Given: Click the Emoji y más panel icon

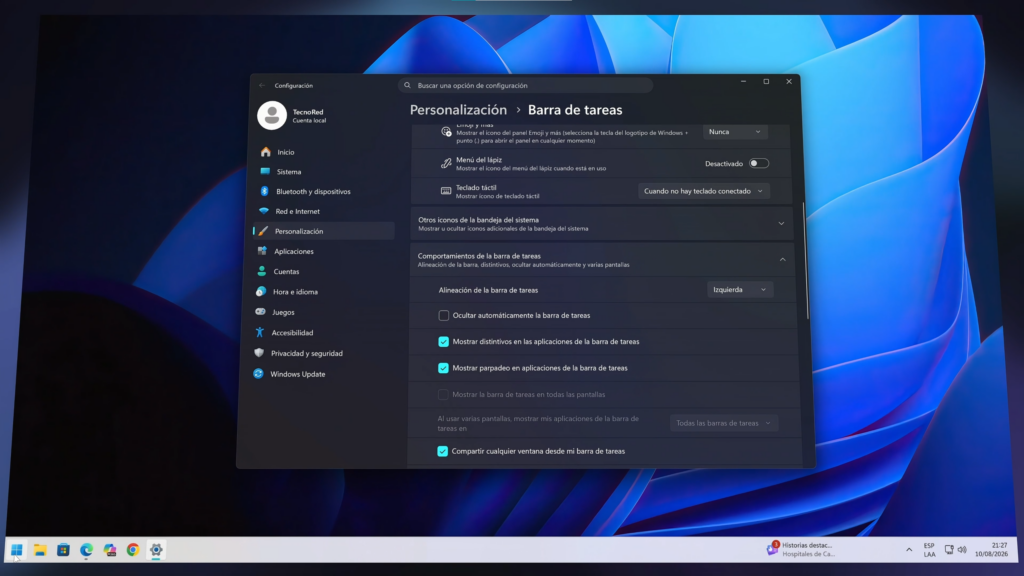Looking at the screenshot, I should point(446,131).
